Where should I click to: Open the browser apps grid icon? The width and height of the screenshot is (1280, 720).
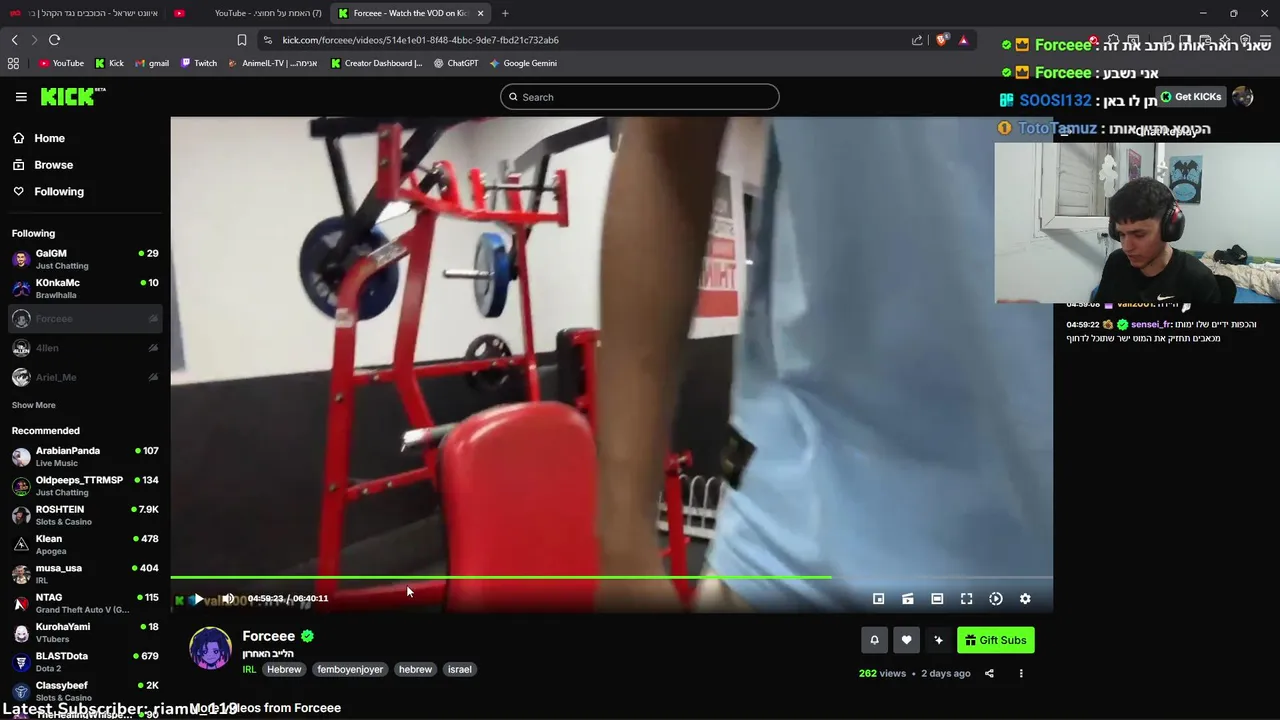(x=13, y=63)
